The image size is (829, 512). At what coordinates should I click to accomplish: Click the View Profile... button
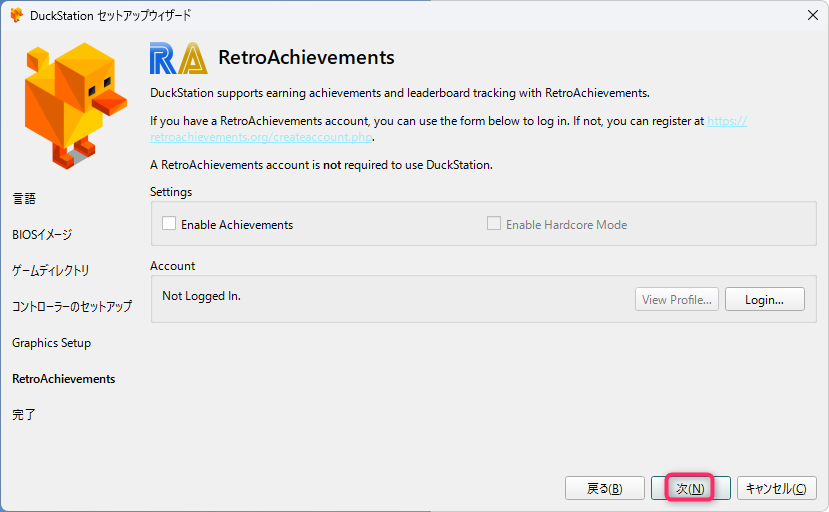point(677,299)
